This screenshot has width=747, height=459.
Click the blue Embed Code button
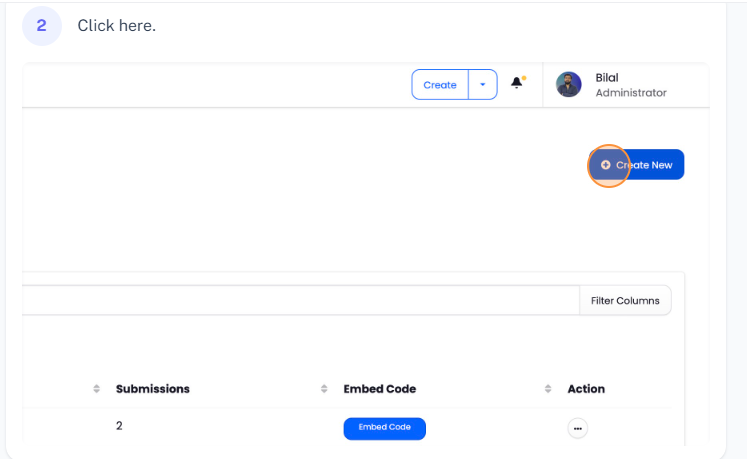[385, 428]
